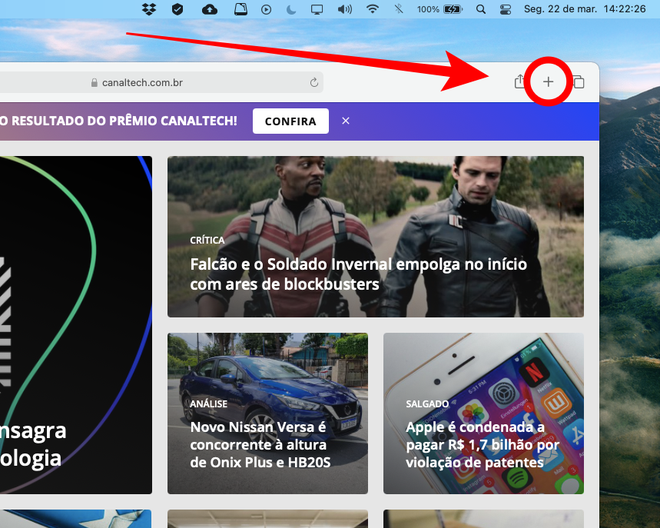Viewport: 660px width, 528px height.
Task: Open the cloud upload menu bar icon
Action: tap(209, 9)
